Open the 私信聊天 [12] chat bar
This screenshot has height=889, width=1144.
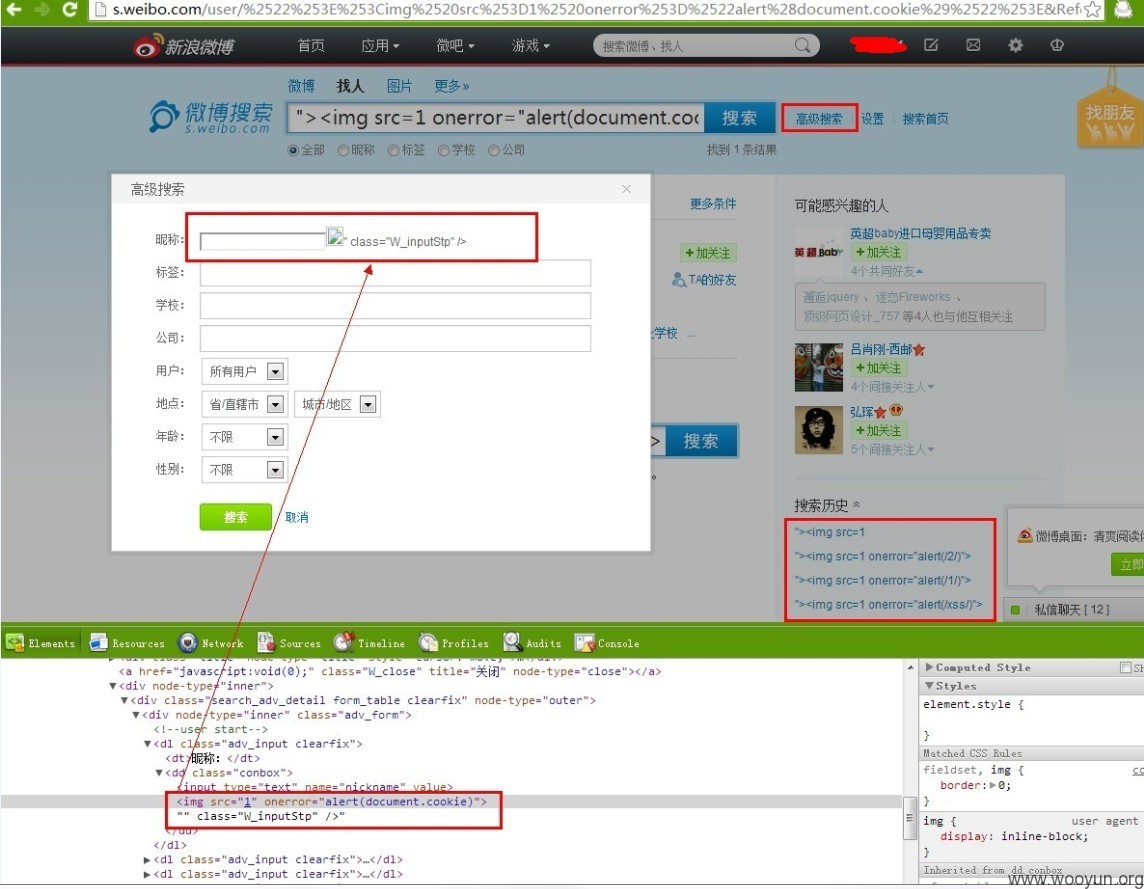[x=1072, y=609]
